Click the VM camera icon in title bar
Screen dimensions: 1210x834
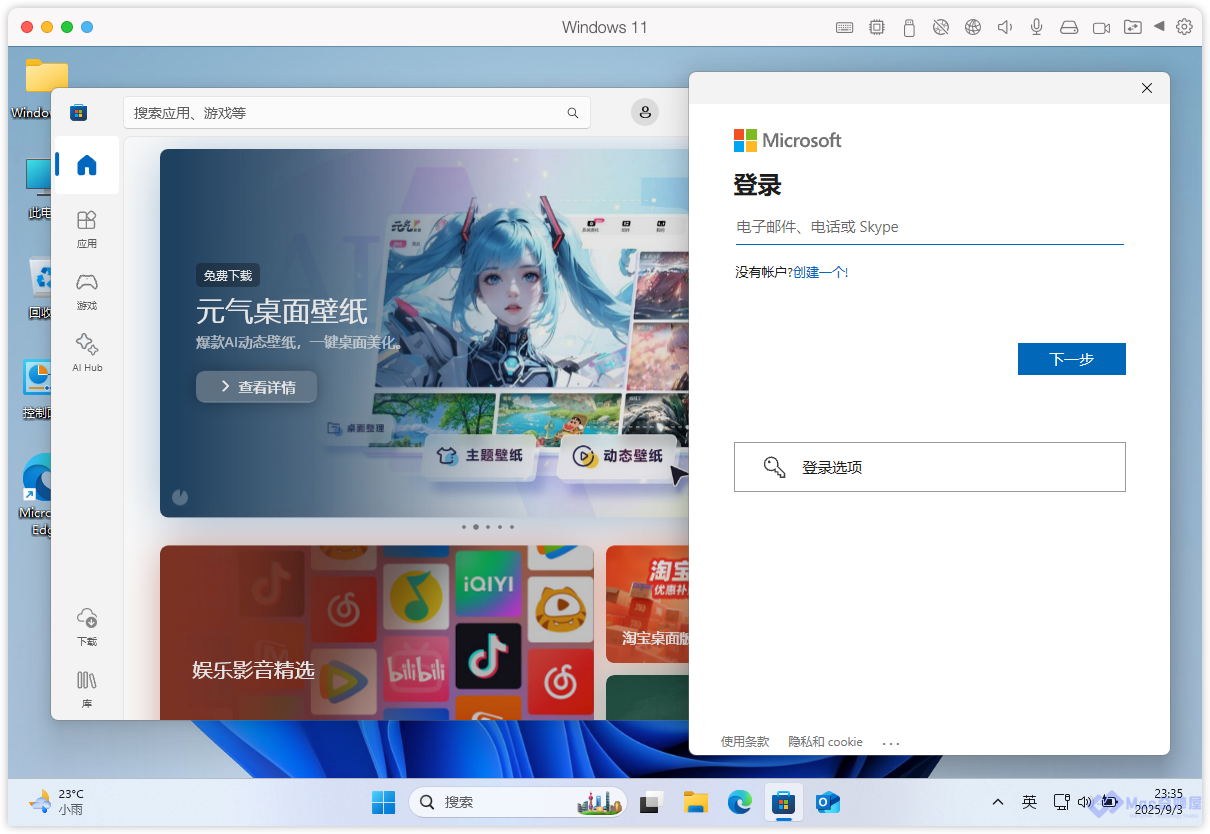pyautogui.click(x=1101, y=27)
